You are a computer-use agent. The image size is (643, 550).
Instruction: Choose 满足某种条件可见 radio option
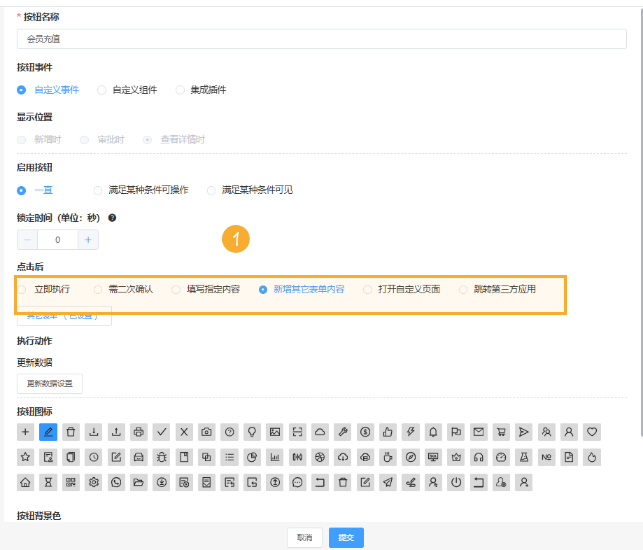[212, 190]
